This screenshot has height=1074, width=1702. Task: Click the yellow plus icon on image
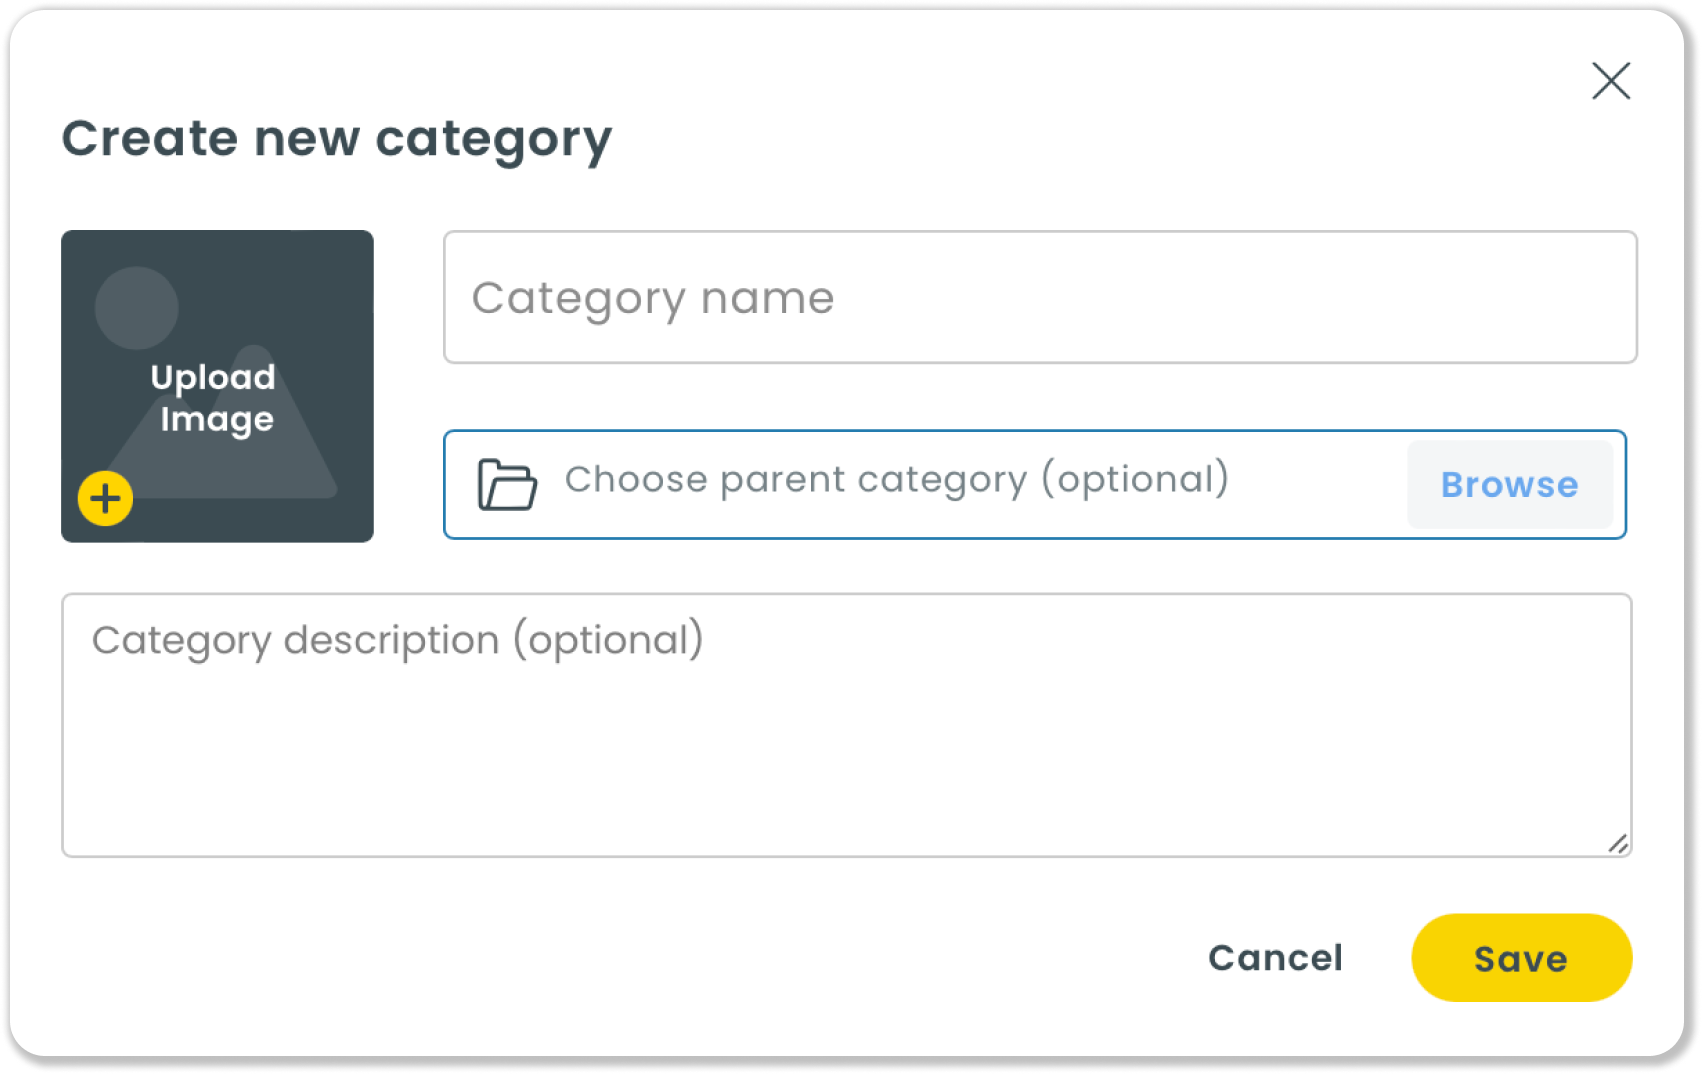[x=105, y=498]
